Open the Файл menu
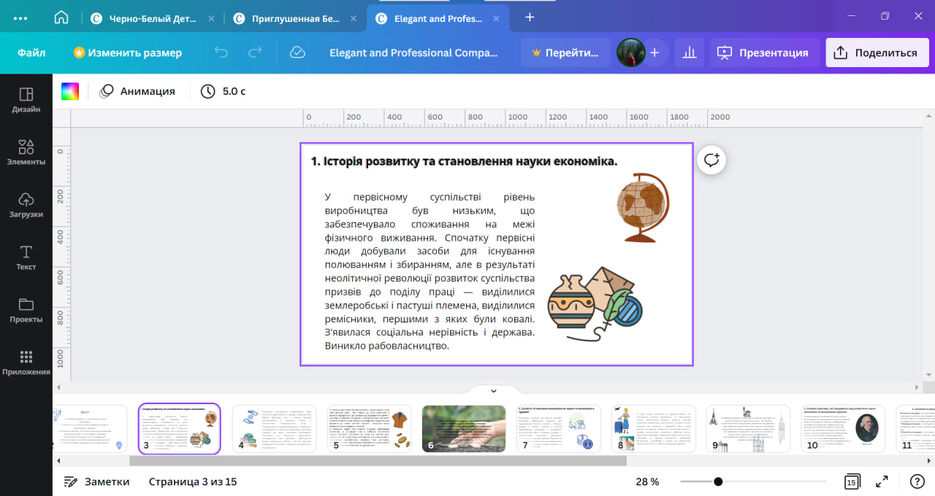 [x=31, y=53]
